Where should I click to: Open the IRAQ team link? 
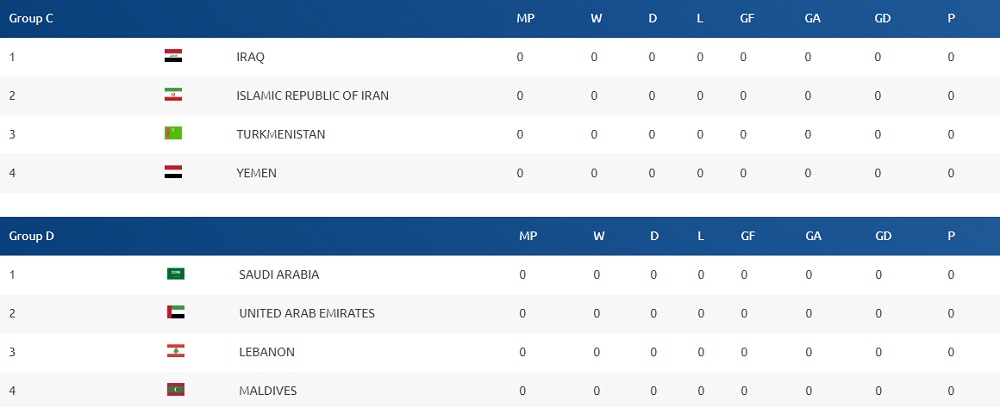click(250, 57)
